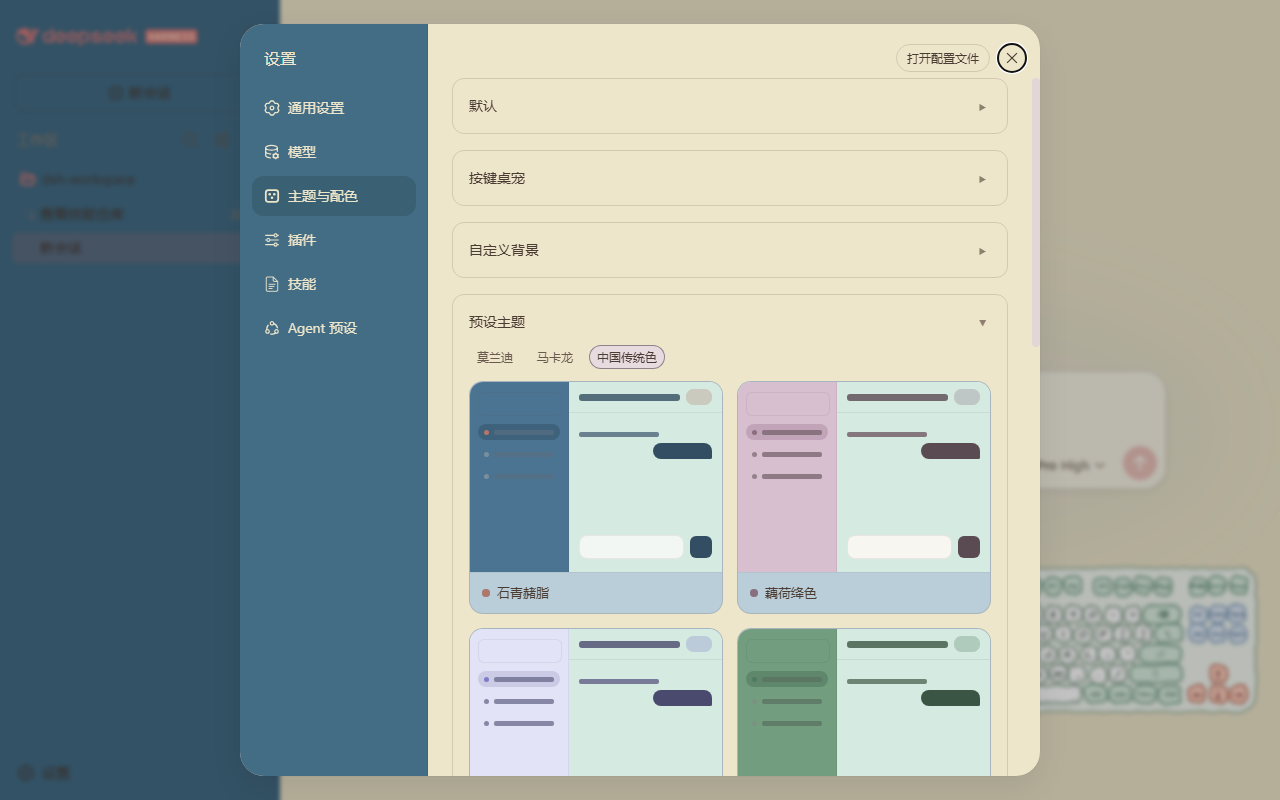Choose the lavender-sidebar theme preview card
Image resolution: width=1280 pixels, height=800 pixels.
point(596,702)
